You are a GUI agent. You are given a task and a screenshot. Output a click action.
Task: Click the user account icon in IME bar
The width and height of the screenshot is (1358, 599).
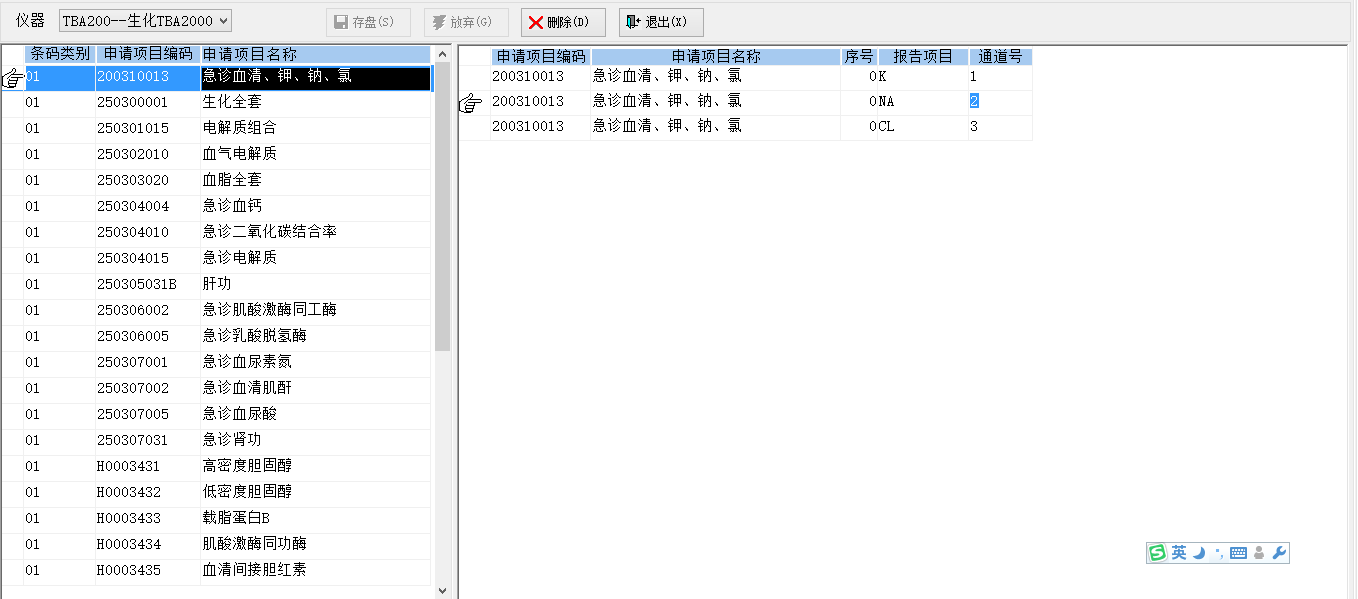pyautogui.click(x=1259, y=553)
